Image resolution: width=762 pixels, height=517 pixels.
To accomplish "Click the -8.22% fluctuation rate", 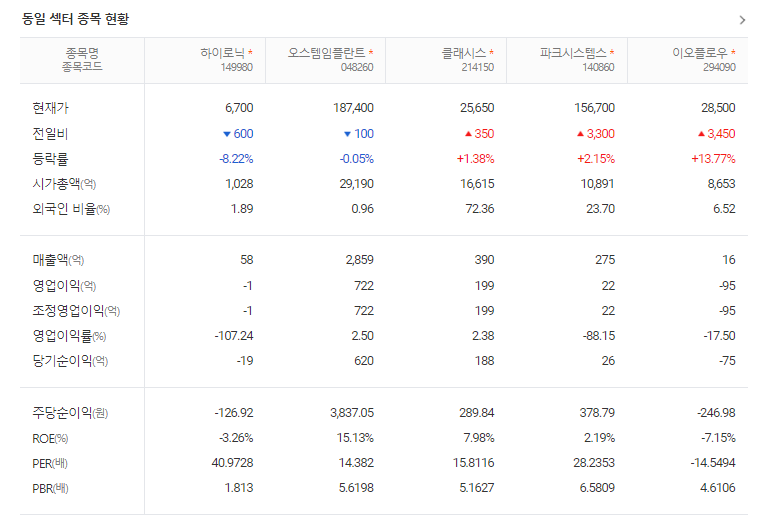I will pyautogui.click(x=236, y=159).
